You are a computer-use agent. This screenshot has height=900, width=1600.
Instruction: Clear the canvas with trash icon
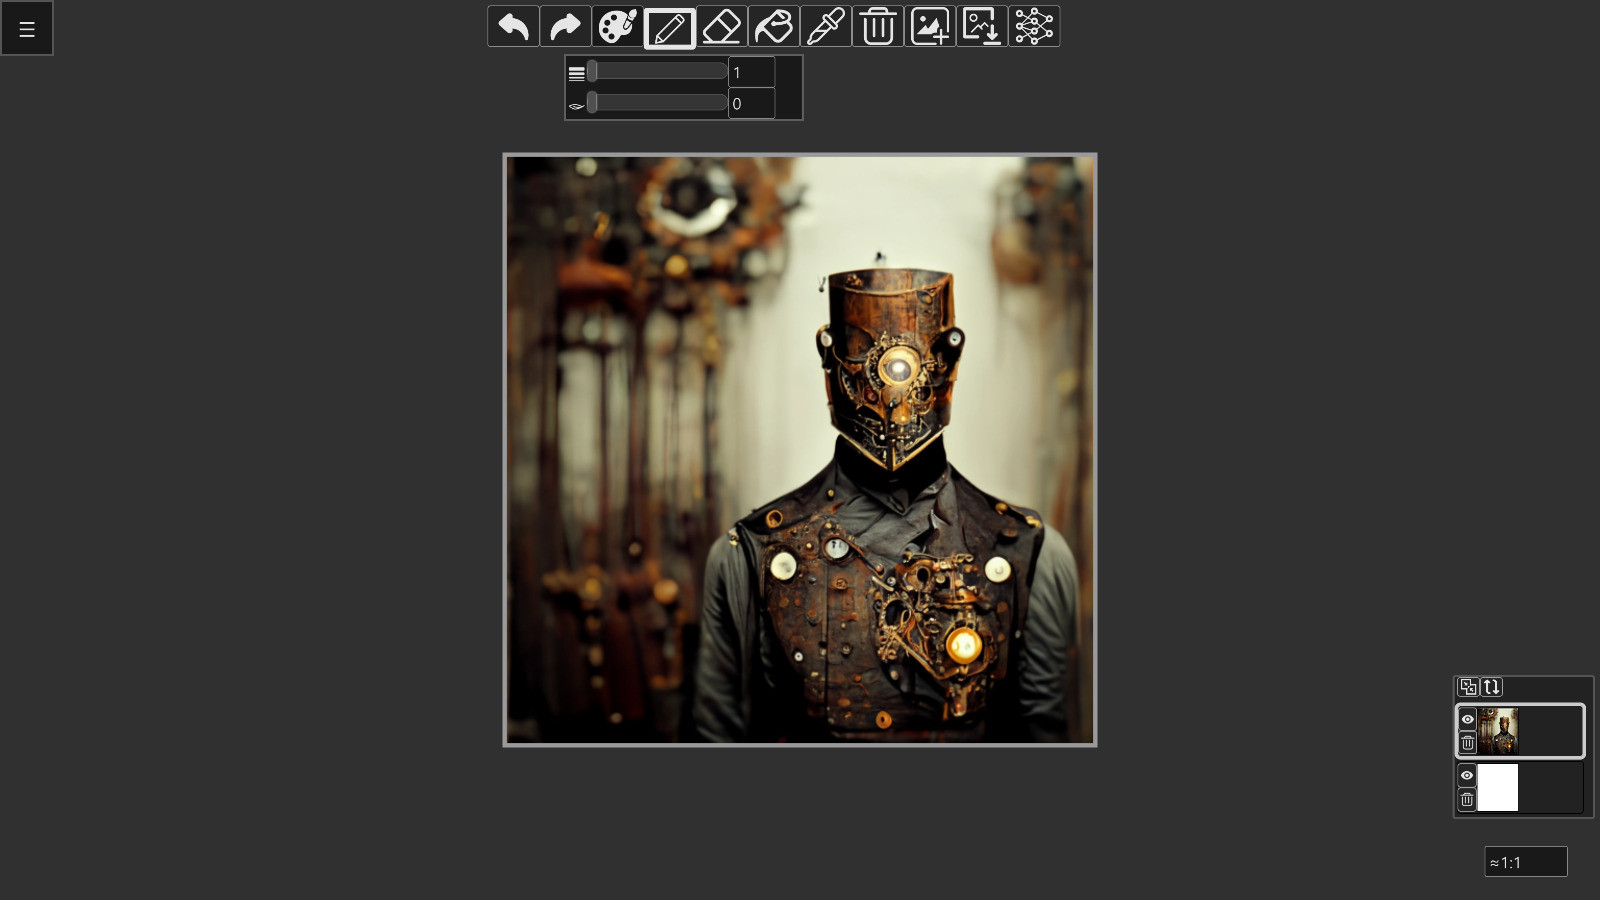[x=877, y=26]
